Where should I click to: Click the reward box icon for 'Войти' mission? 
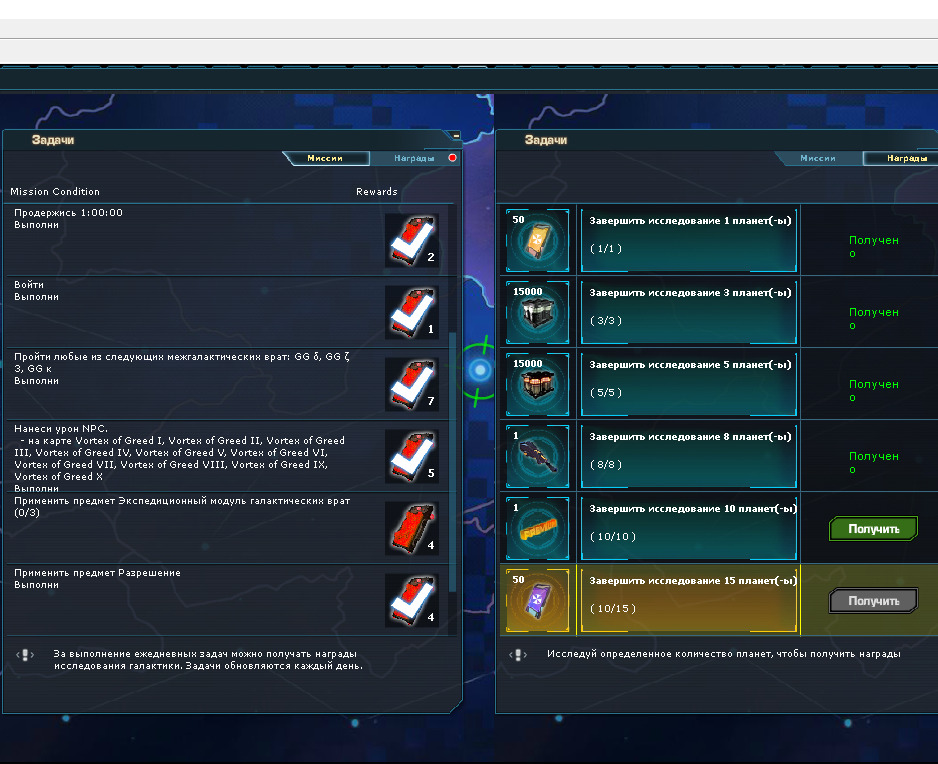412,312
